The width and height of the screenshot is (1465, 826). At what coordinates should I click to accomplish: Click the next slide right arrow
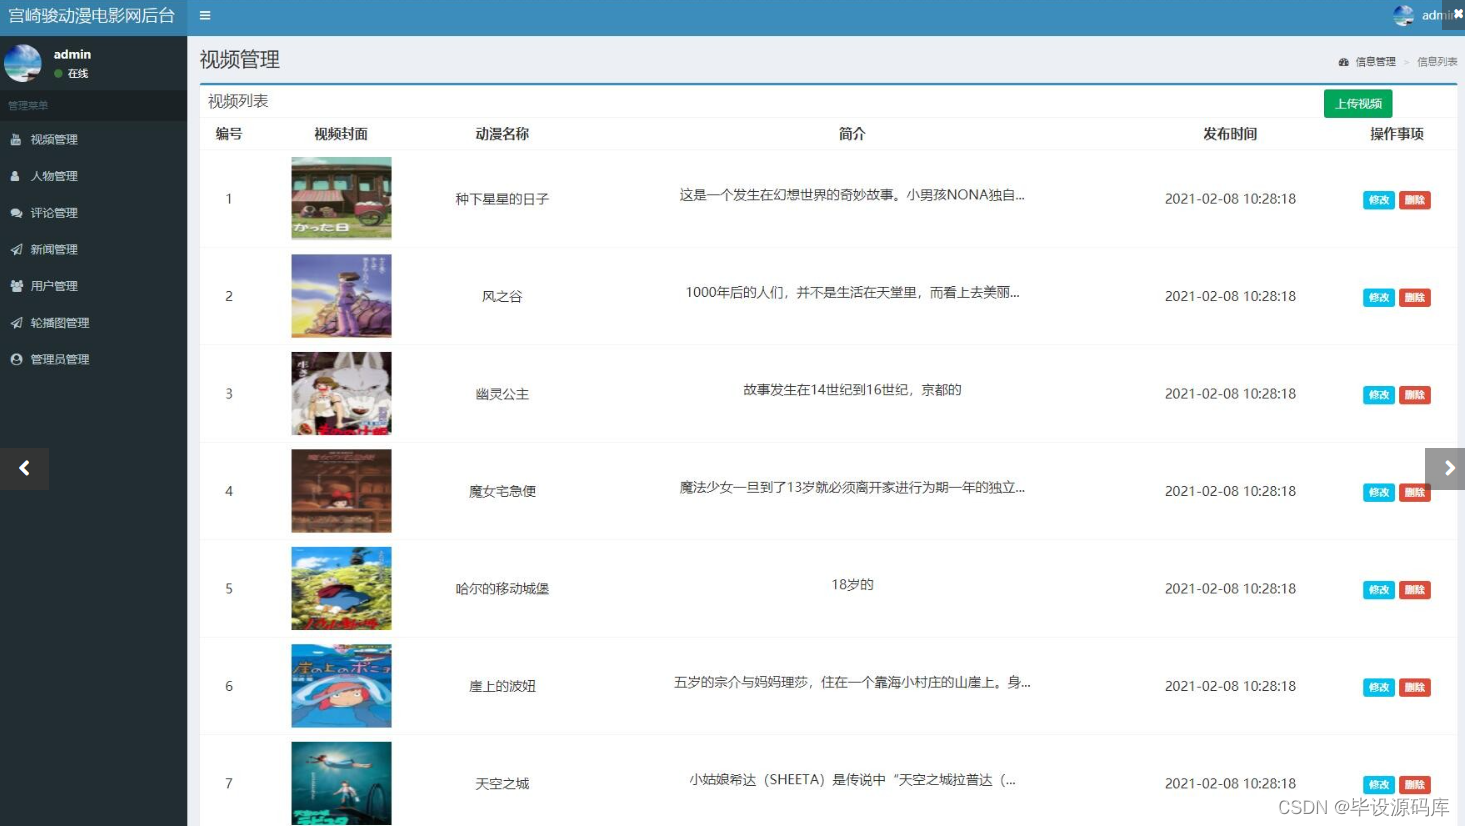coord(1446,468)
